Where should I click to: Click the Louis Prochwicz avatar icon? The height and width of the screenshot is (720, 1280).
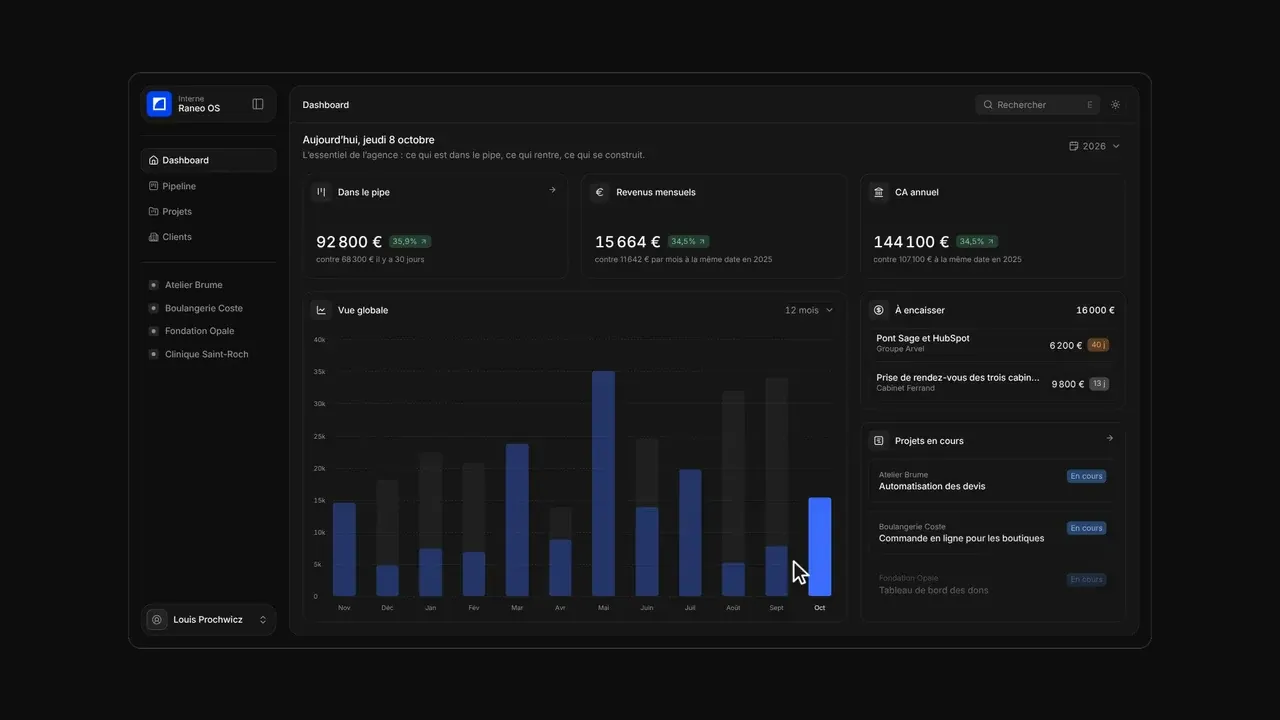click(157, 620)
